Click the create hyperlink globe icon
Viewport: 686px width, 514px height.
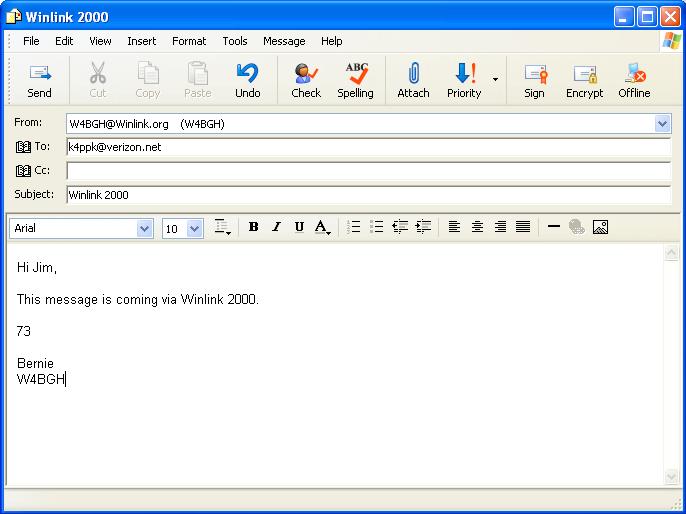[x=577, y=227]
